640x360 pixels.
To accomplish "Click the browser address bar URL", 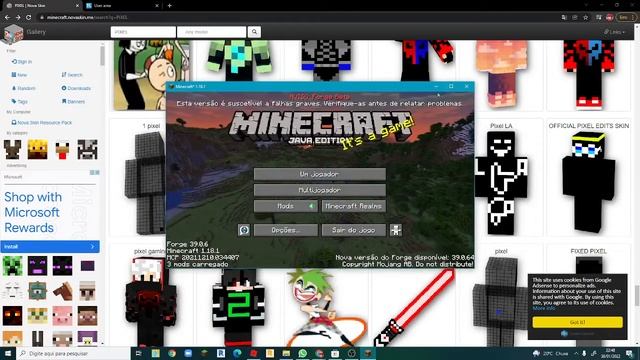I will pos(87,18).
